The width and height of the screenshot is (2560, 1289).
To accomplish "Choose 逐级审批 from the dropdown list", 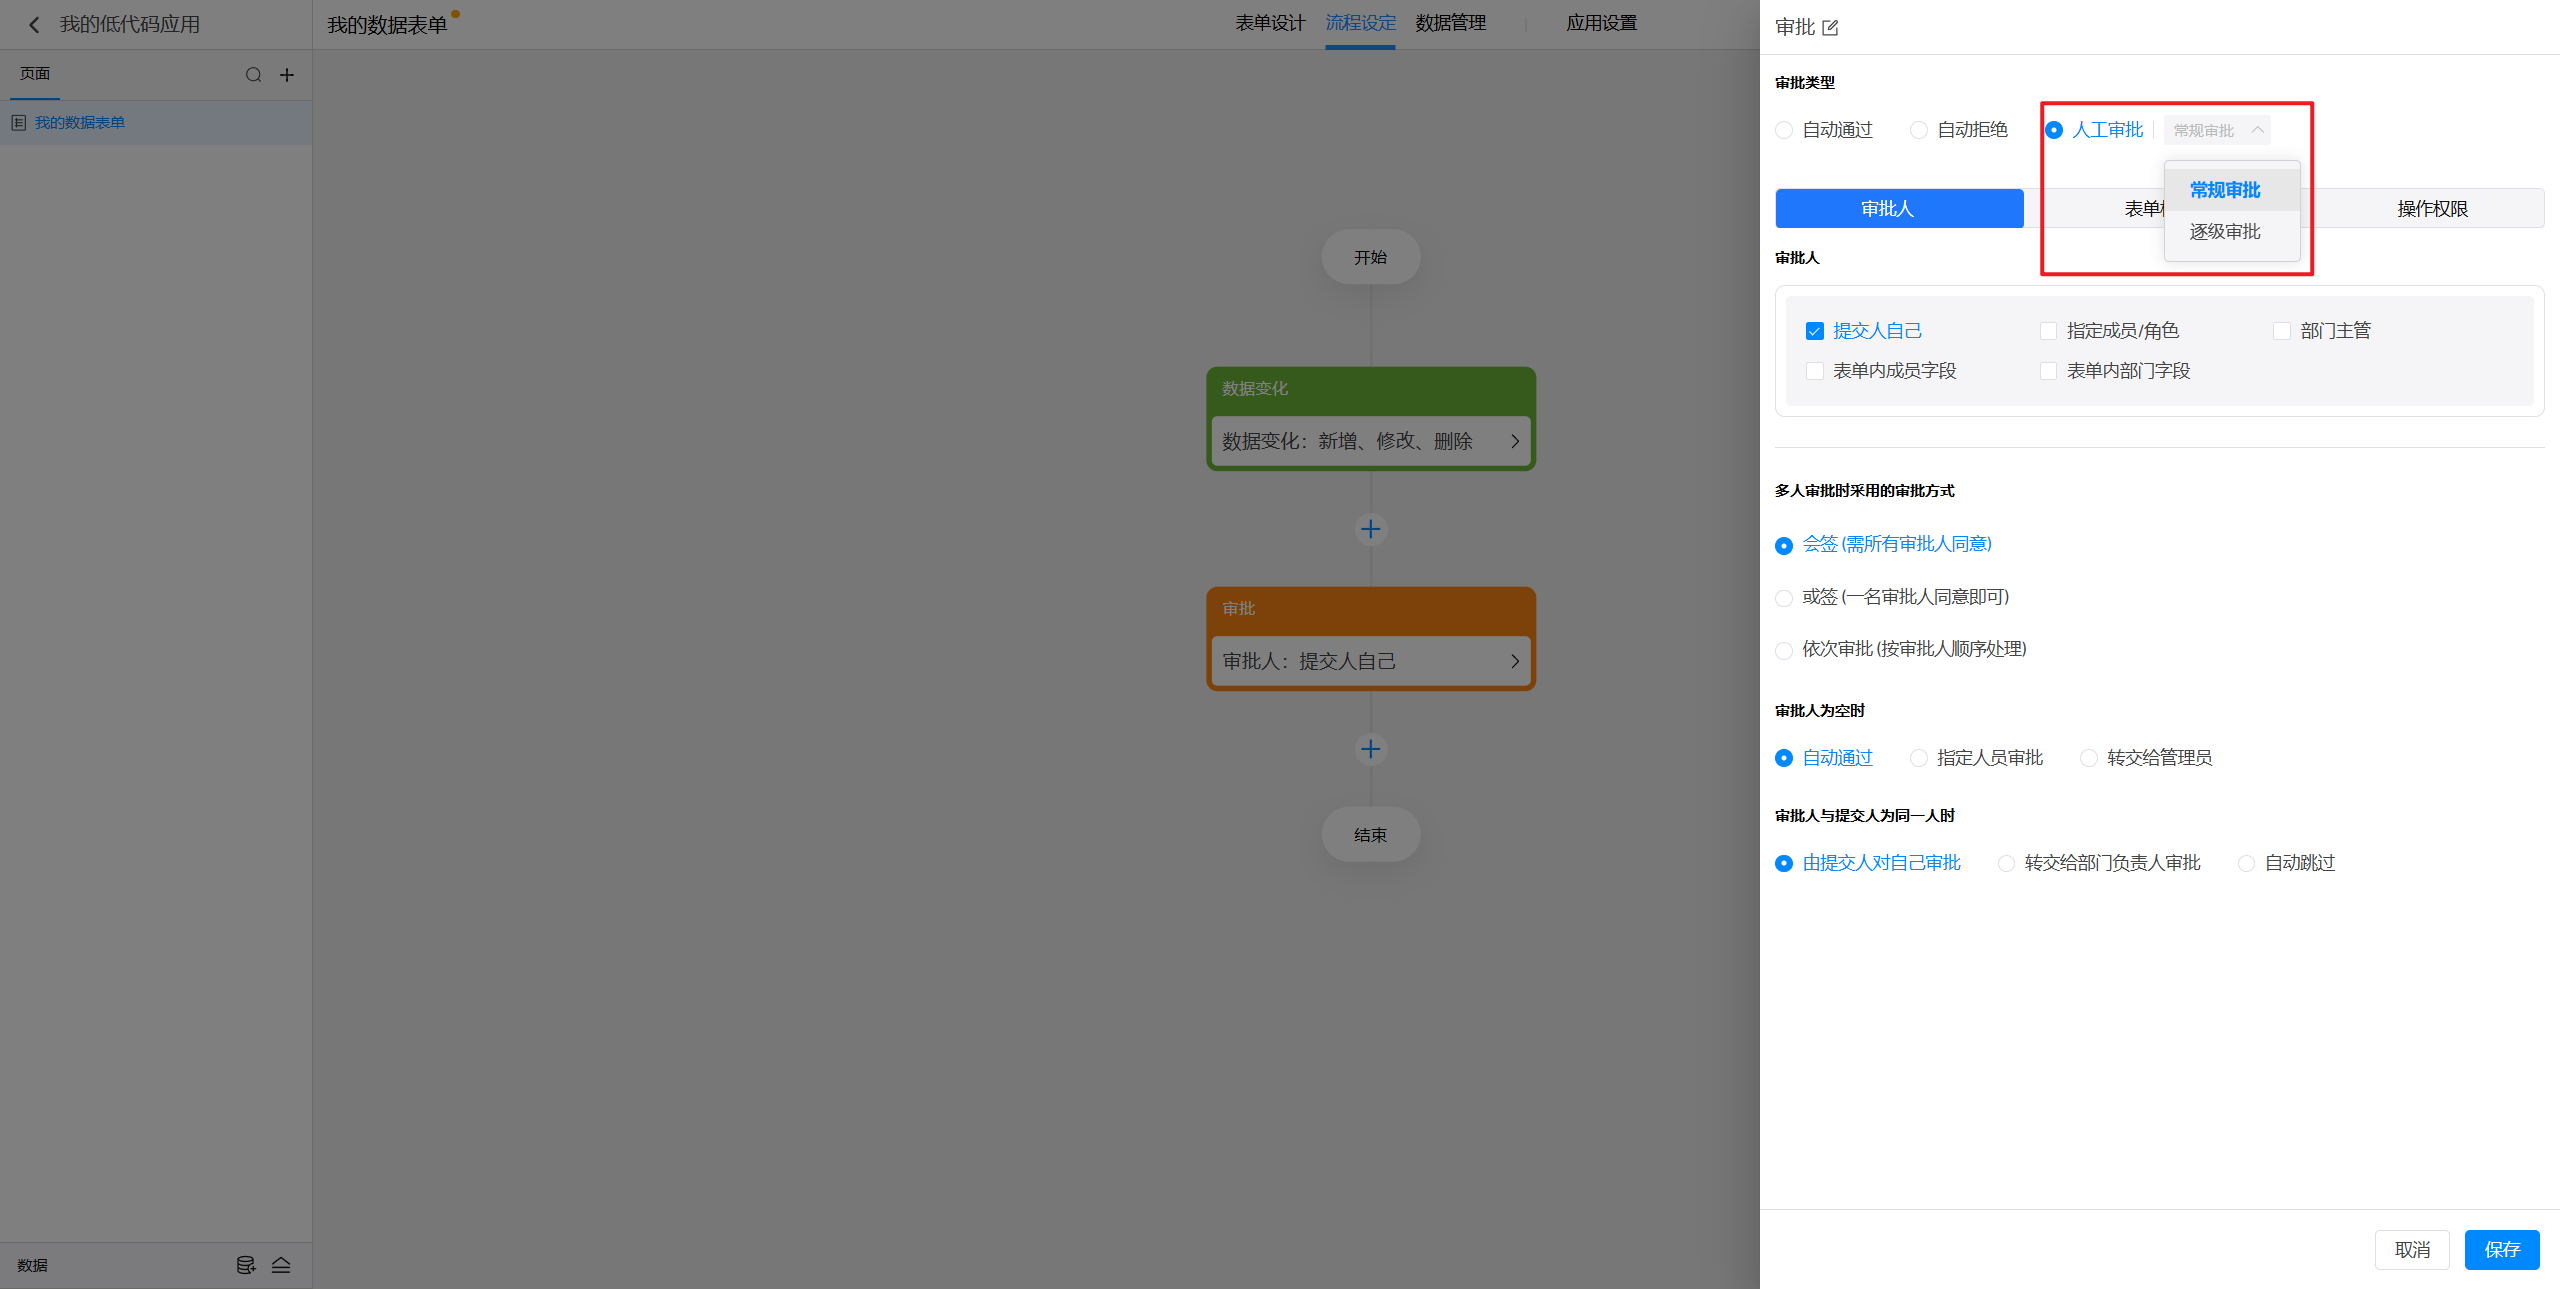I will pos(2224,232).
